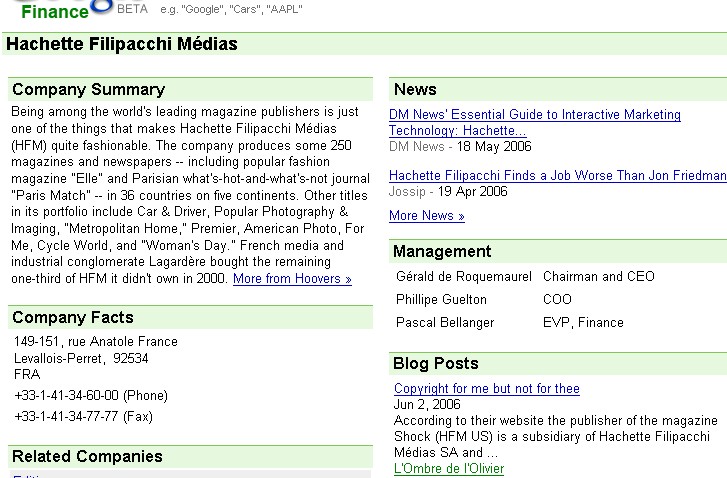727x478 pixels.
Task: Click the address 149-151, rue Anatole France
Action: pyautogui.click(x=96, y=342)
